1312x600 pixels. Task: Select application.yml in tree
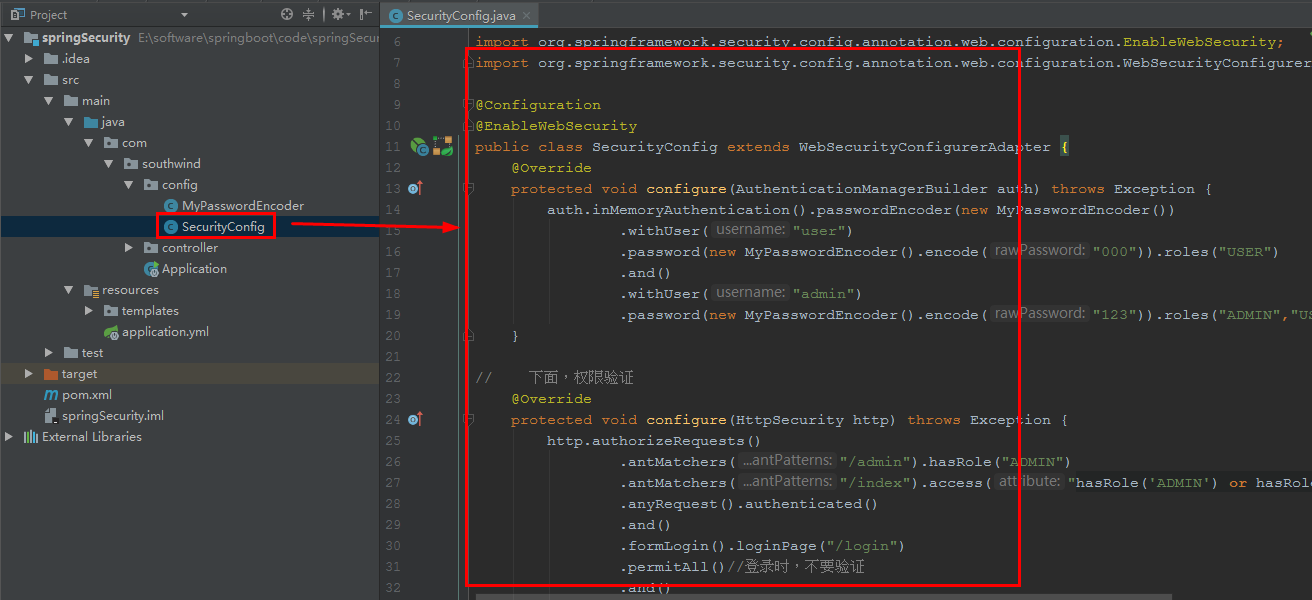[165, 332]
